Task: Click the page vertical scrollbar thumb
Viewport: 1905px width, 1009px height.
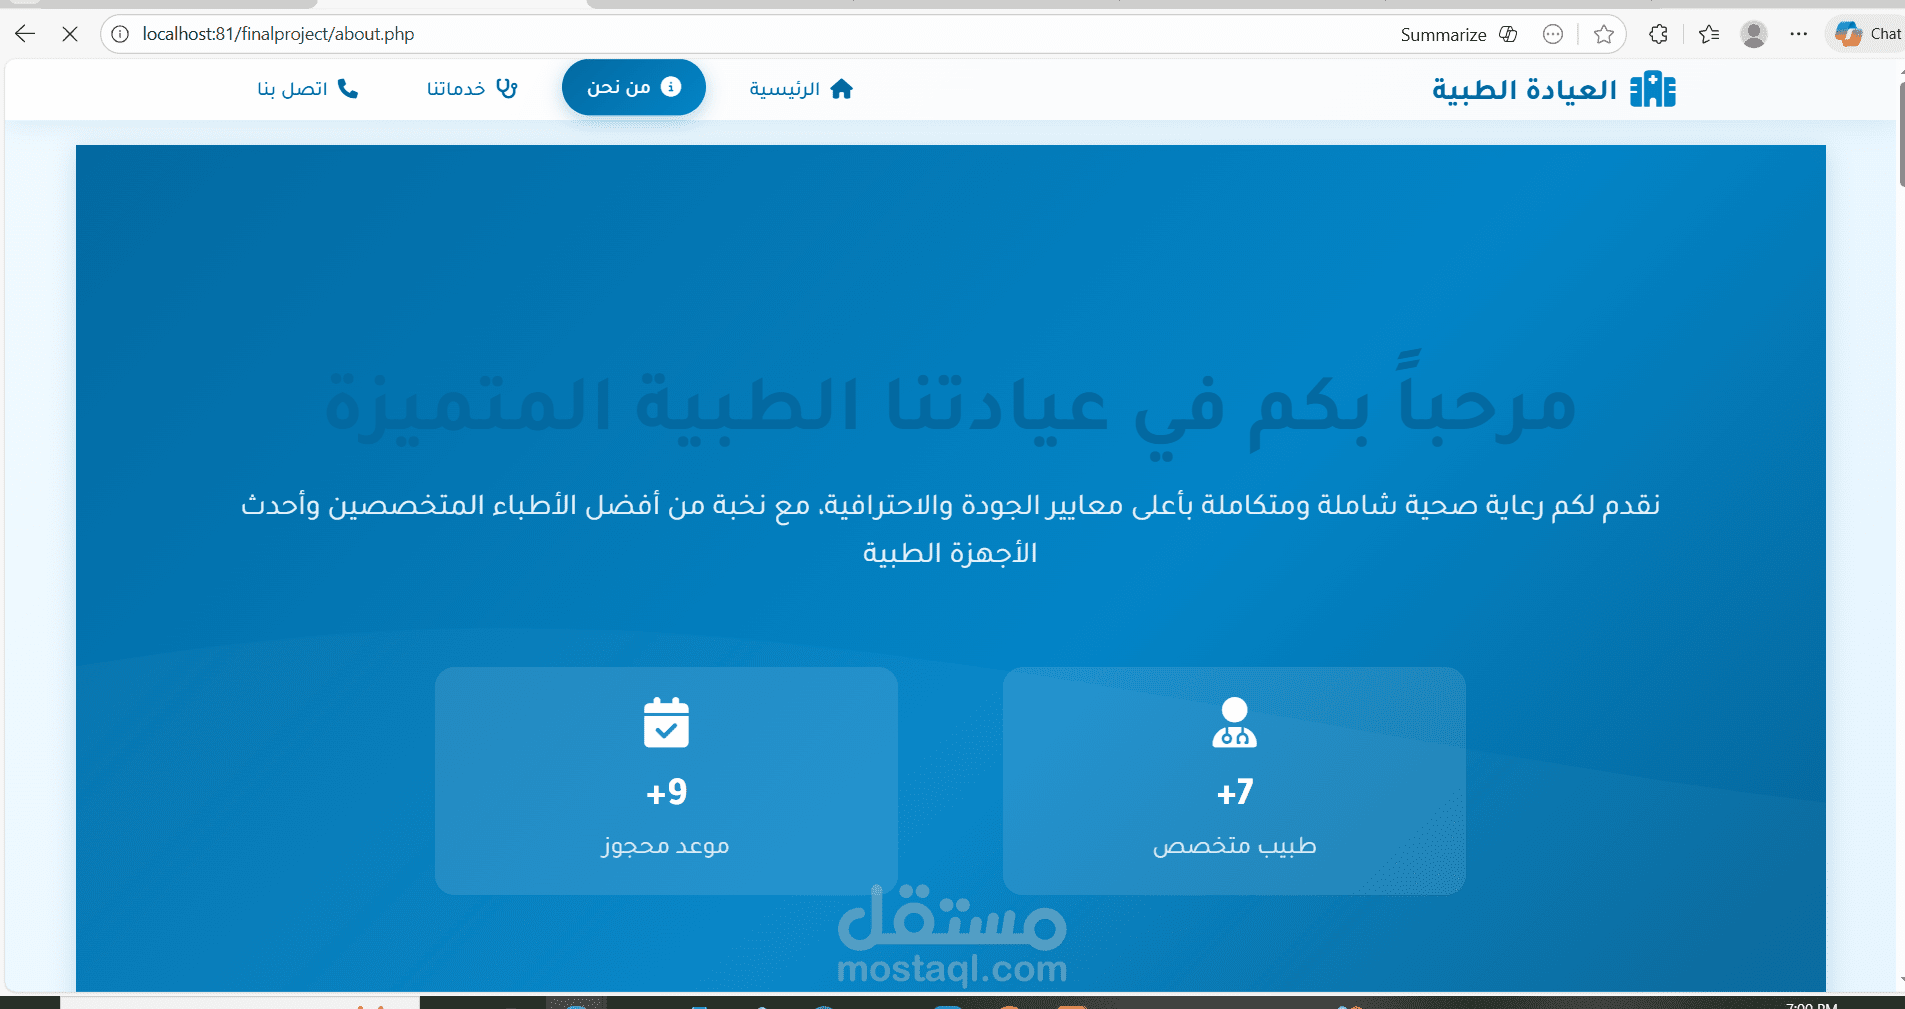Action: pos(1901,135)
